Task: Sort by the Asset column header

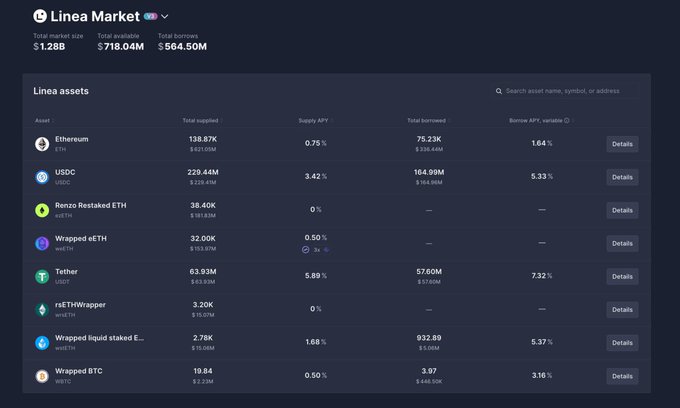Action: click(42, 121)
